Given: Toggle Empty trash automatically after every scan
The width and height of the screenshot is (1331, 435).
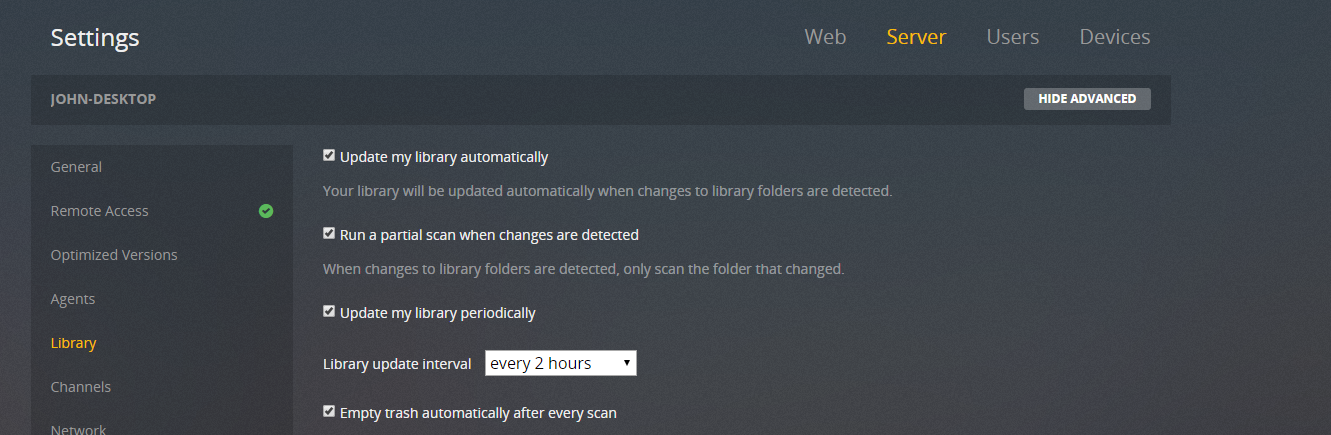Looking at the screenshot, I should click(x=329, y=412).
